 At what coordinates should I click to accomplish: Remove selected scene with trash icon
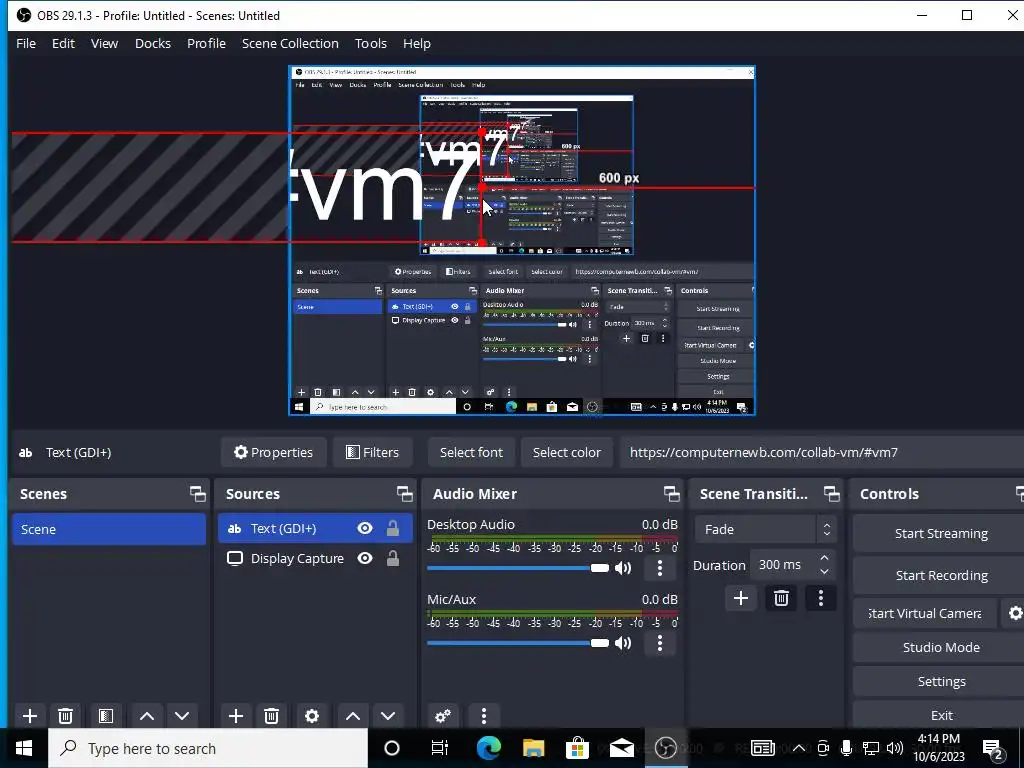pos(65,716)
